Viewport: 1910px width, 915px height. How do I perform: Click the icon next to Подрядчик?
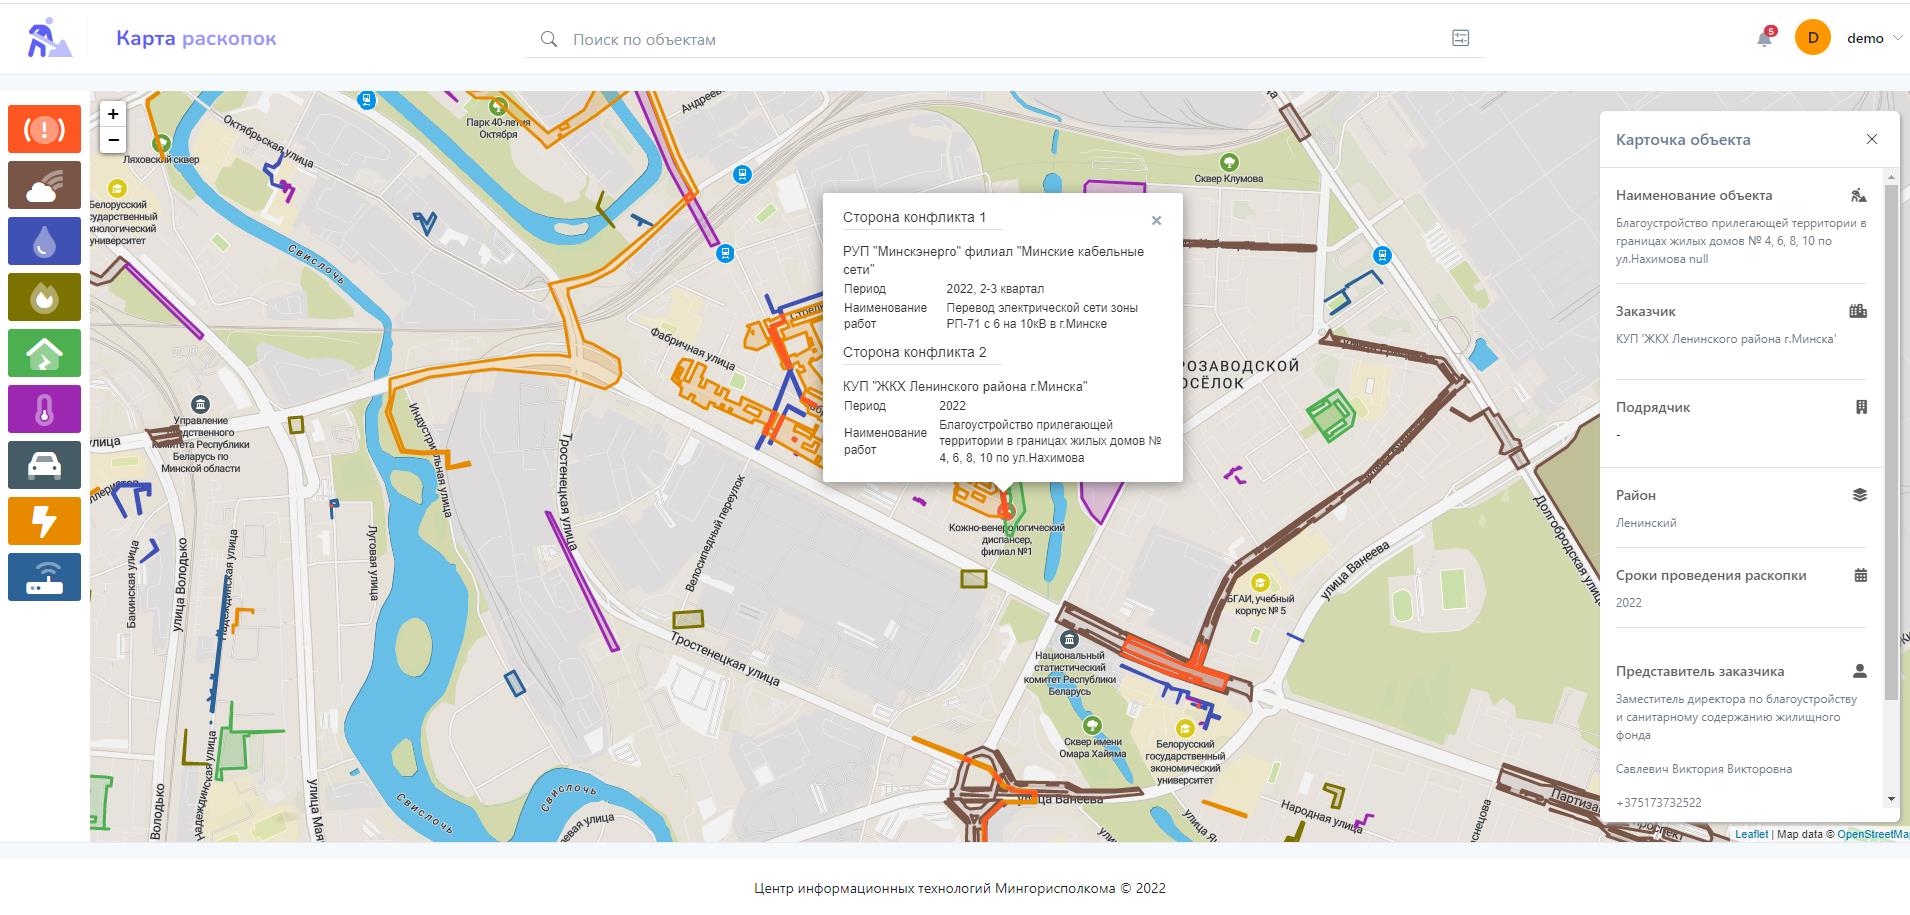tap(1861, 407)
